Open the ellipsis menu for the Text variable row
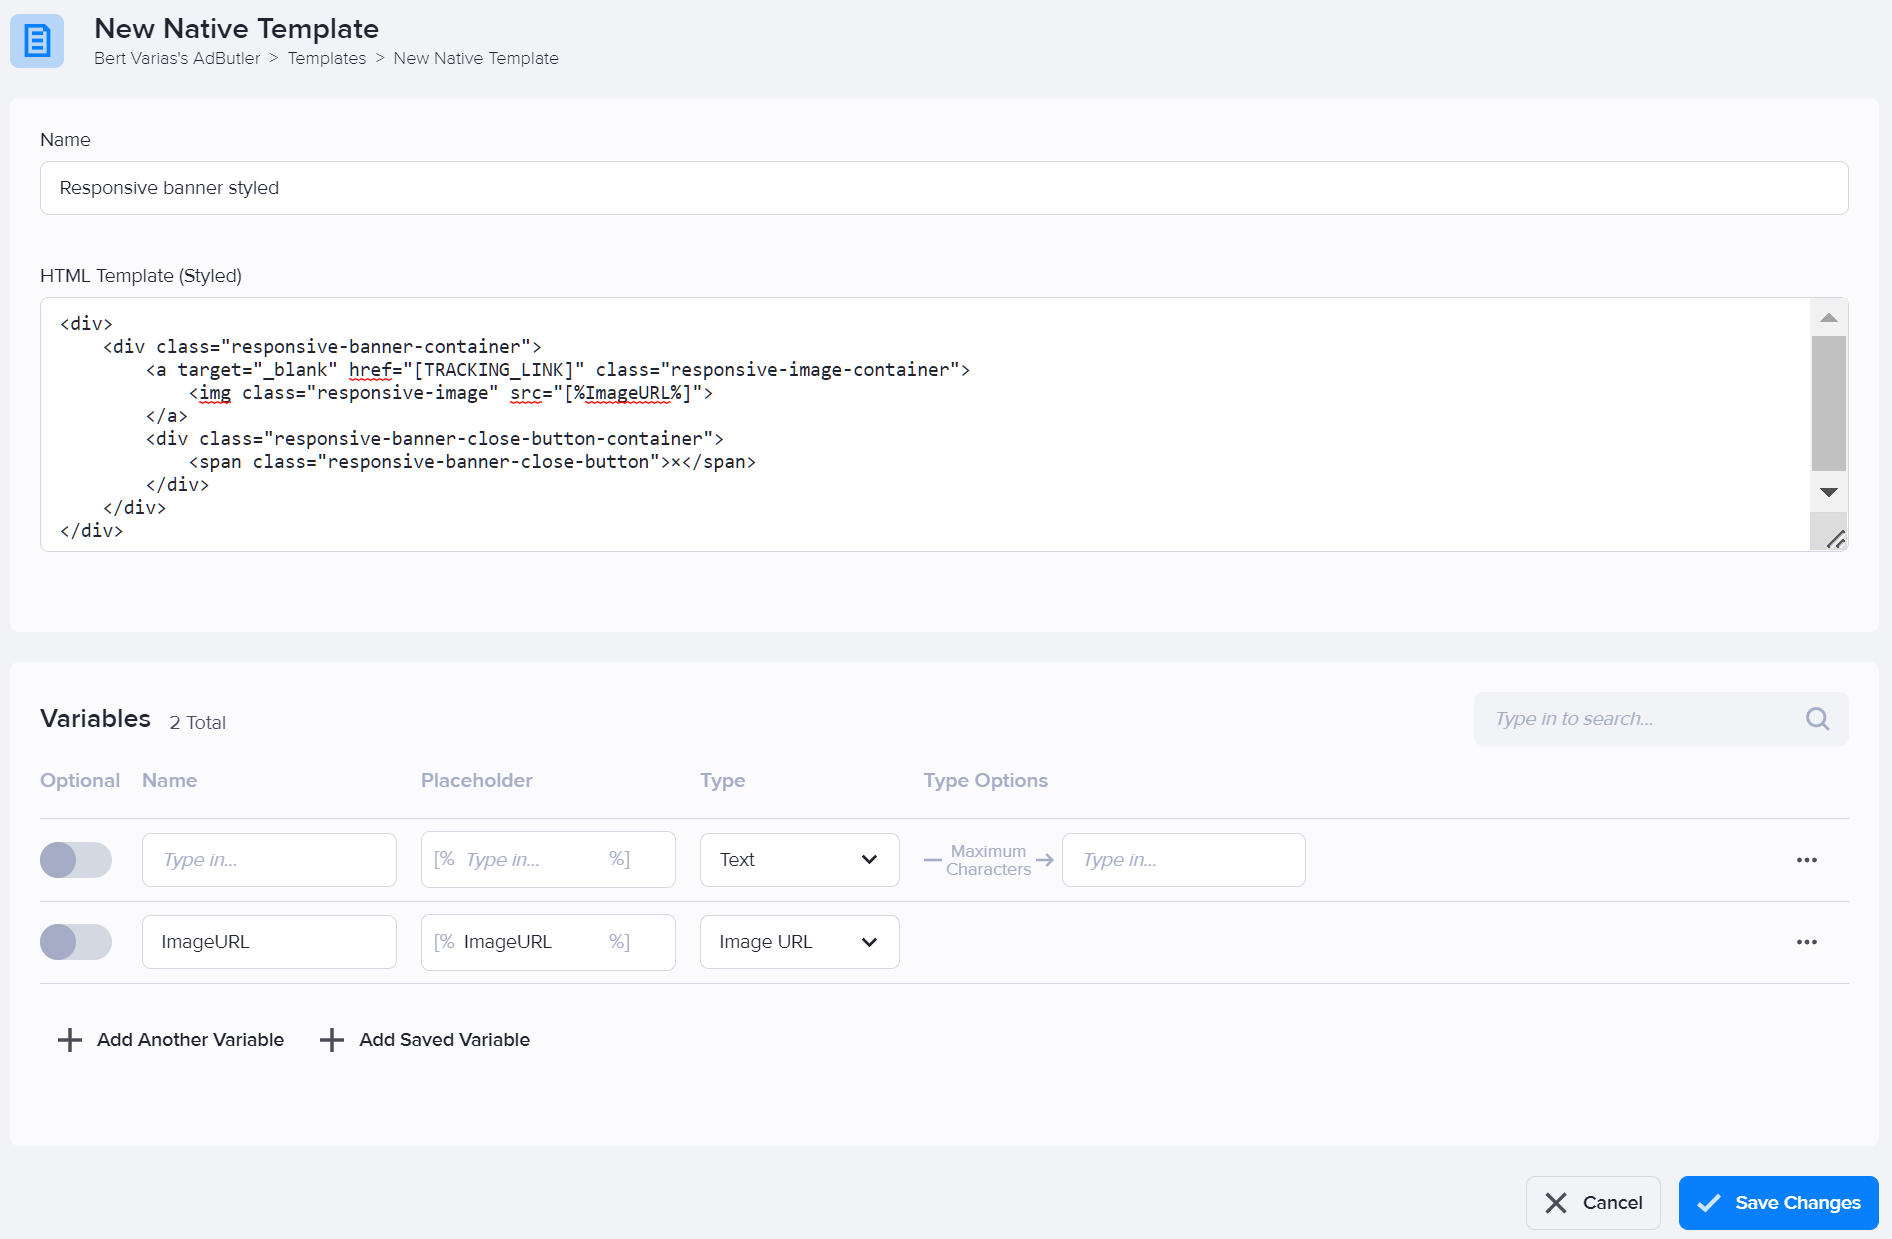 (x=1806, y=859)
